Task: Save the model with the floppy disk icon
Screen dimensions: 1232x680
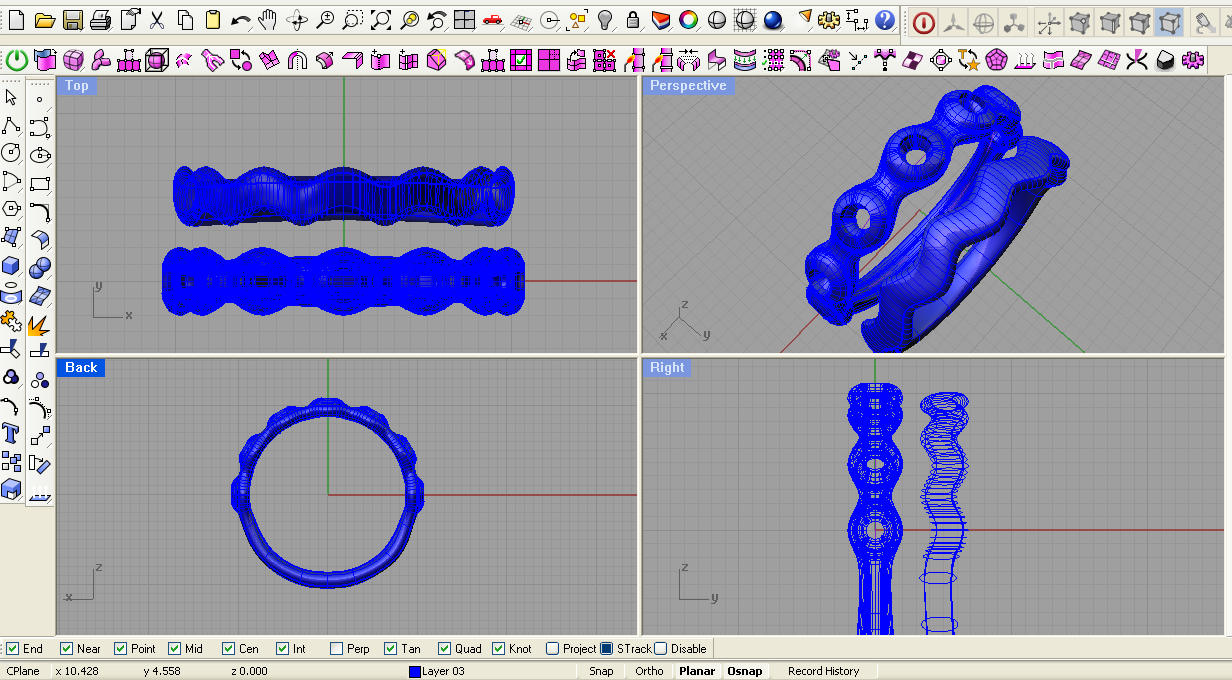Action: tap(72, 19)
